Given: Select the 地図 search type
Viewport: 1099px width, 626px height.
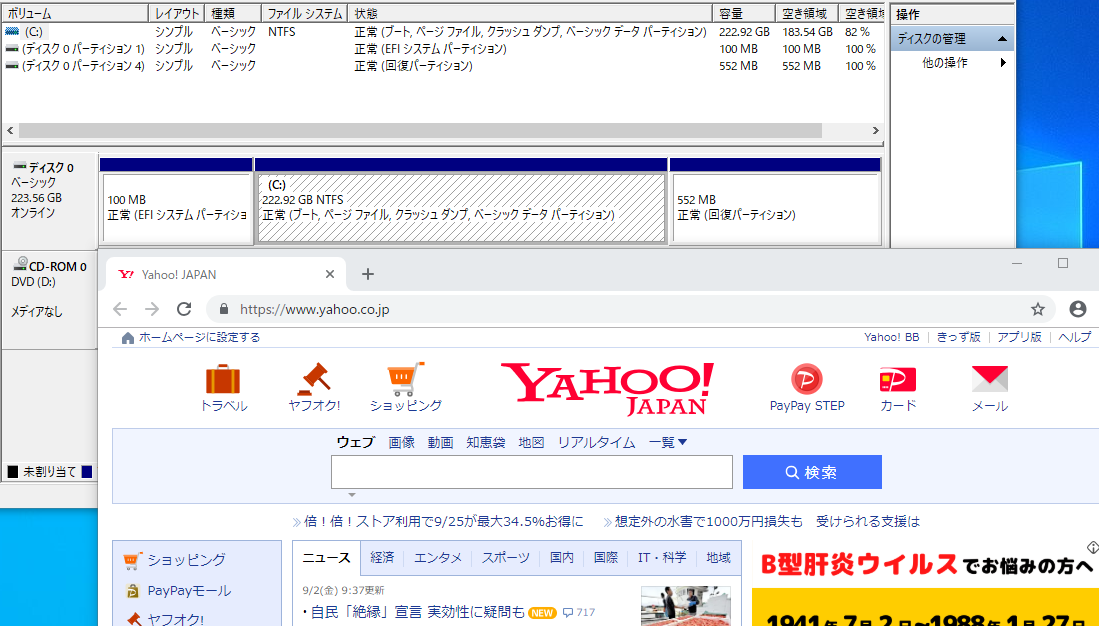Looking at the screenshot, I should pyautogui.click(x=531, y=442).
